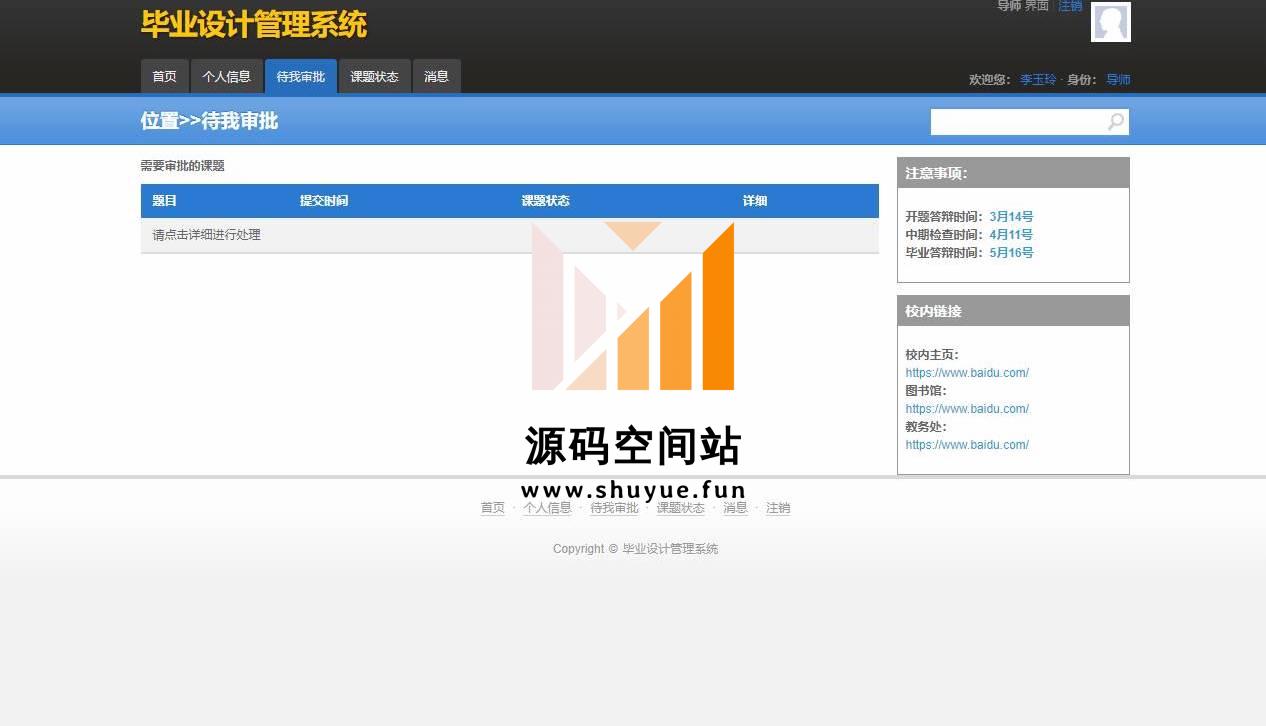Click the footer 注销 link
Viewport: 1266px width, 726px height.
pos(778,508)
